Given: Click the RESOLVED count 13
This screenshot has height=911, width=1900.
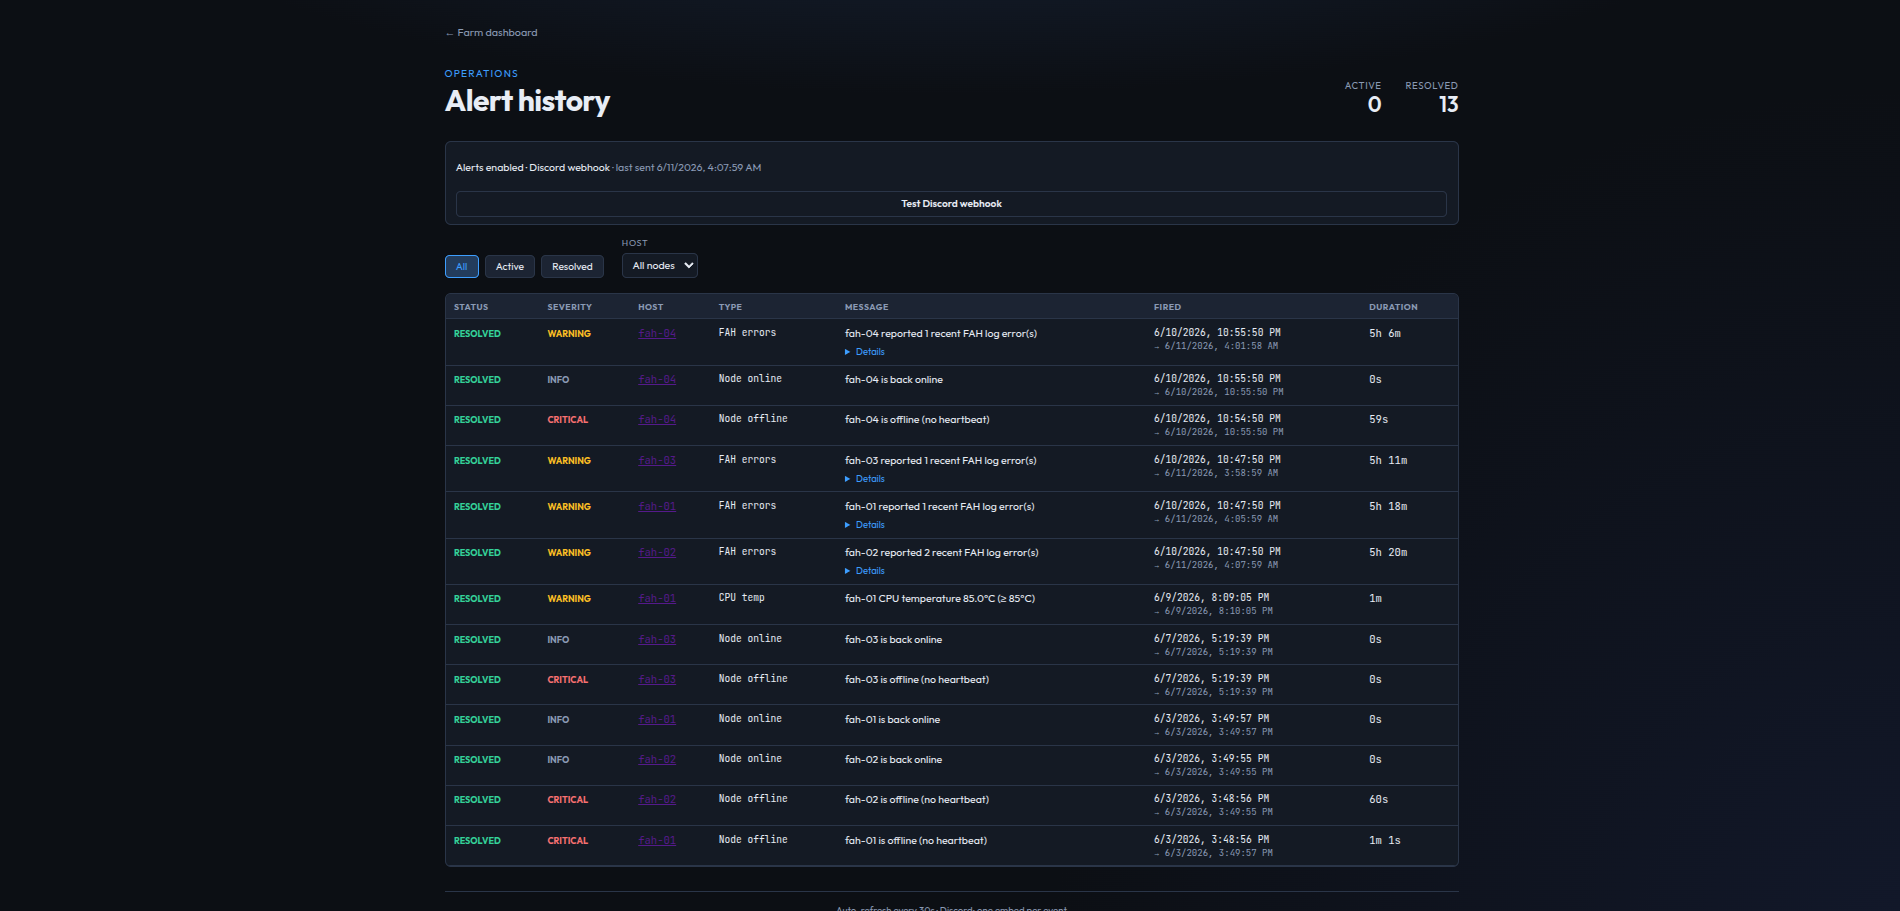Looking at the screenshot, I should pos(1448,105).
